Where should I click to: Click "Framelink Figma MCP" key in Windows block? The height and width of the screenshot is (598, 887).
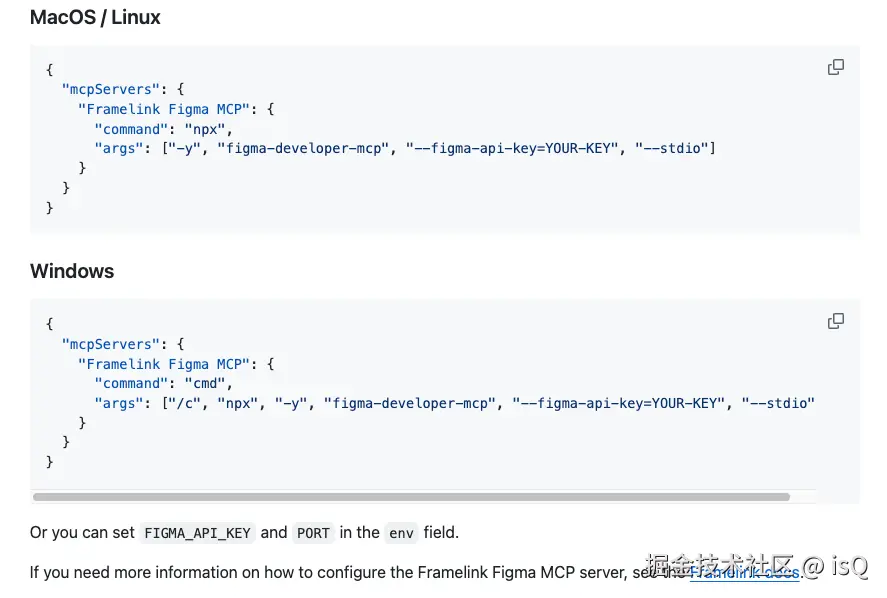(x=164, y=364)
